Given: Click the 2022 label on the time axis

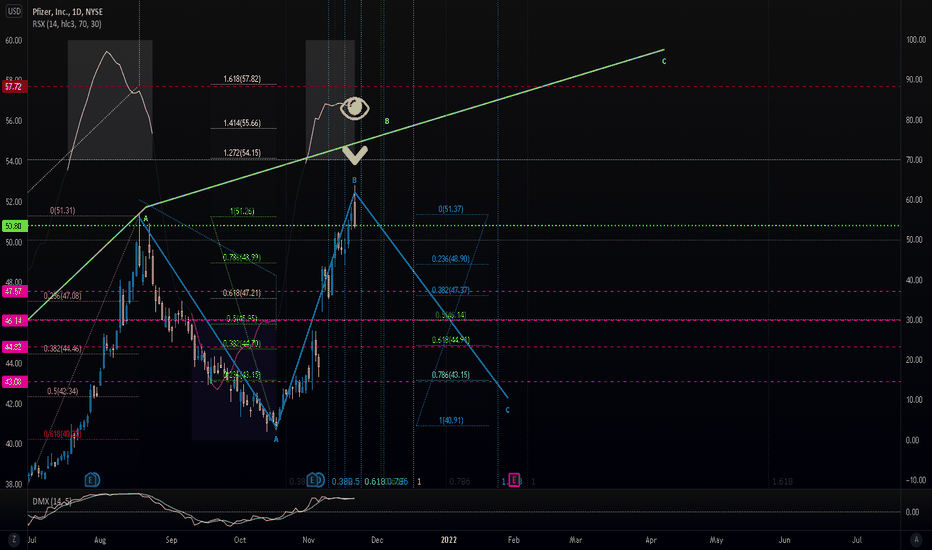Looking at the screenshot, I should click(448, 540).
